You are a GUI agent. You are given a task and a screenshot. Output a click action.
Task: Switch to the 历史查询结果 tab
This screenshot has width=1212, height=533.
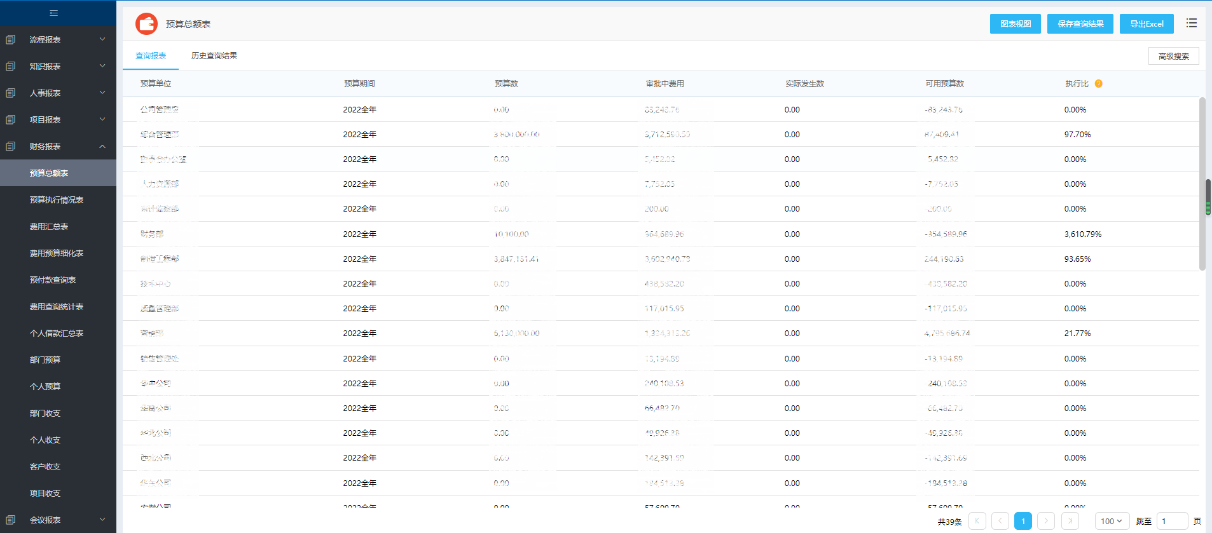click(214, 56)
